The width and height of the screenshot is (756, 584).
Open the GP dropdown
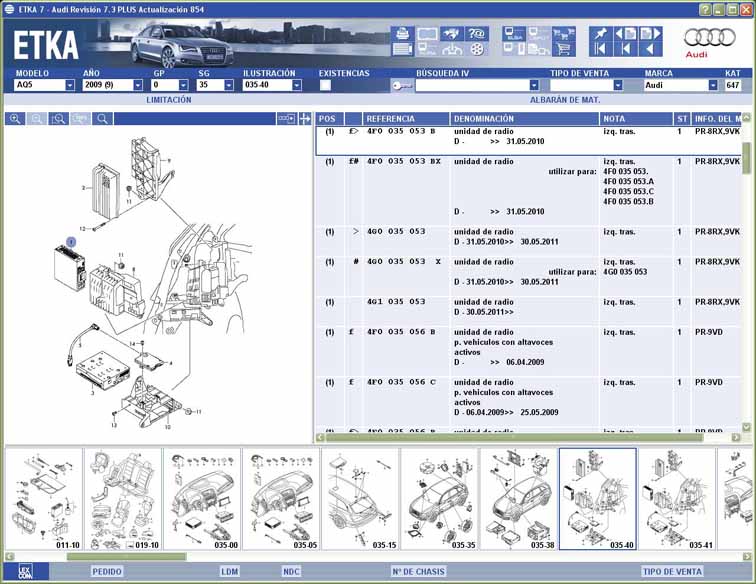pyautogui.click(x=183, y=85)
